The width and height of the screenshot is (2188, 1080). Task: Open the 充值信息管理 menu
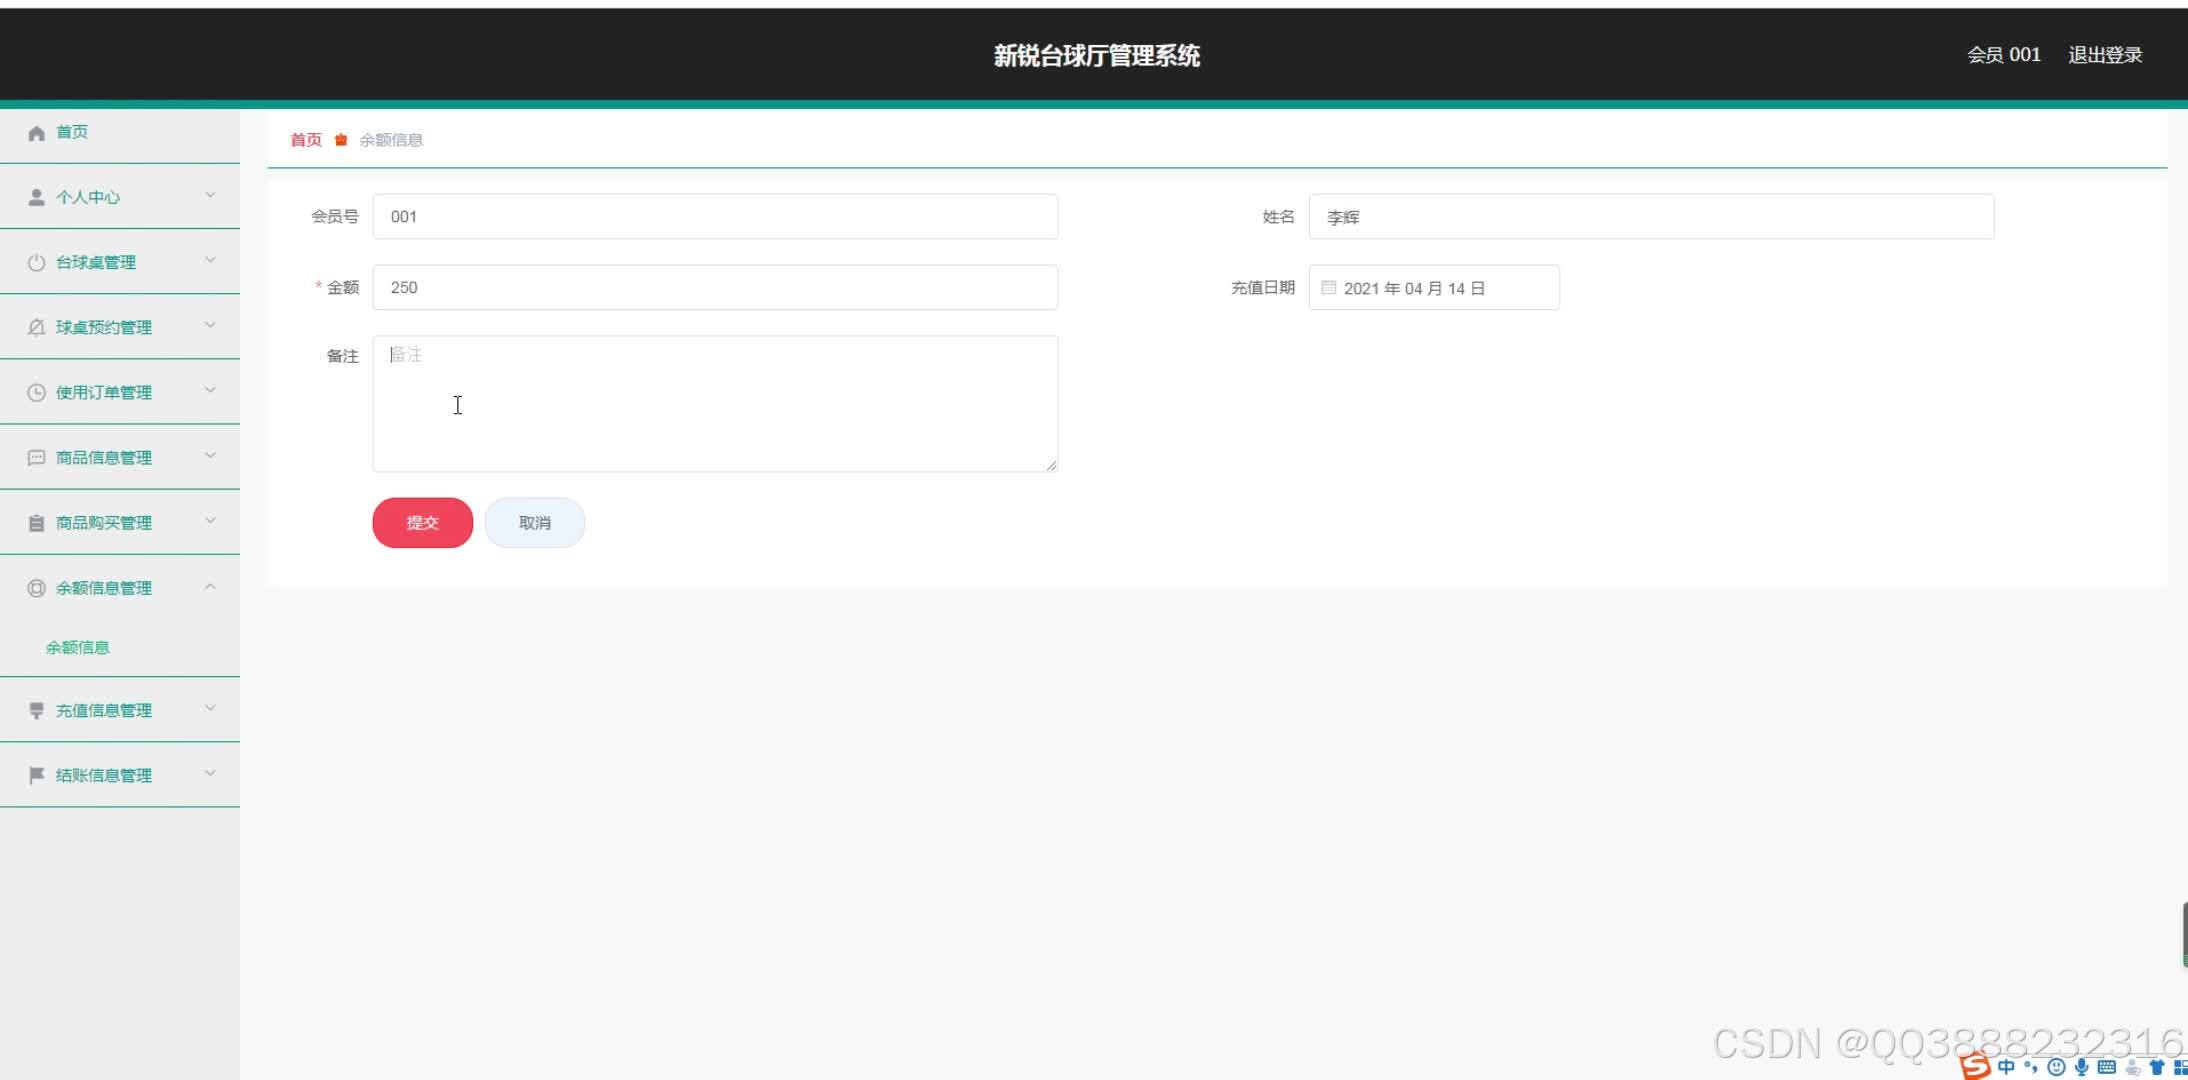120,709
